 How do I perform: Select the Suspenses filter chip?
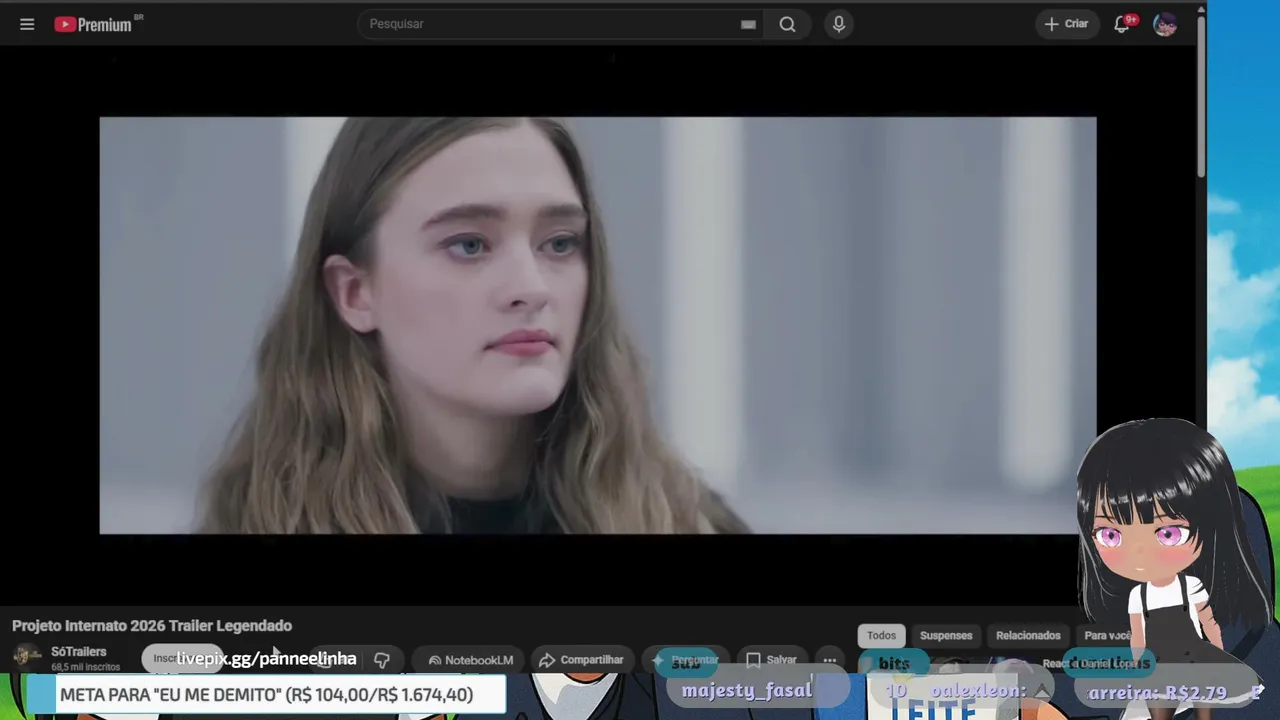[946, 636]
